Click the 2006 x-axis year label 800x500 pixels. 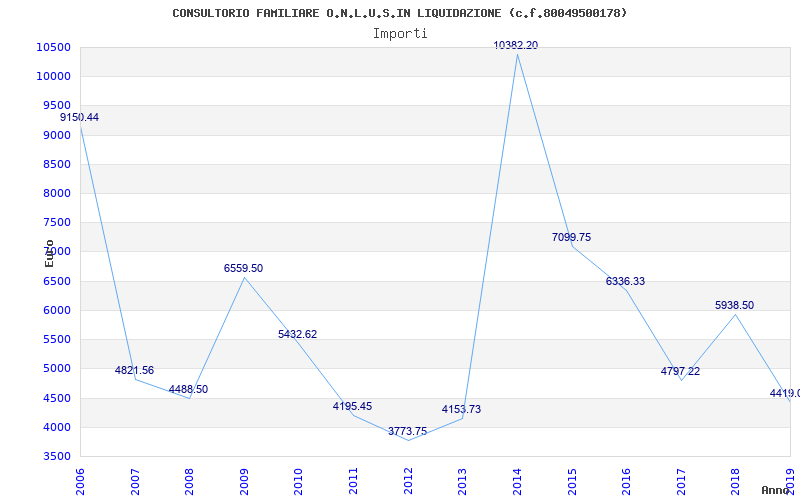coord(80,481)
